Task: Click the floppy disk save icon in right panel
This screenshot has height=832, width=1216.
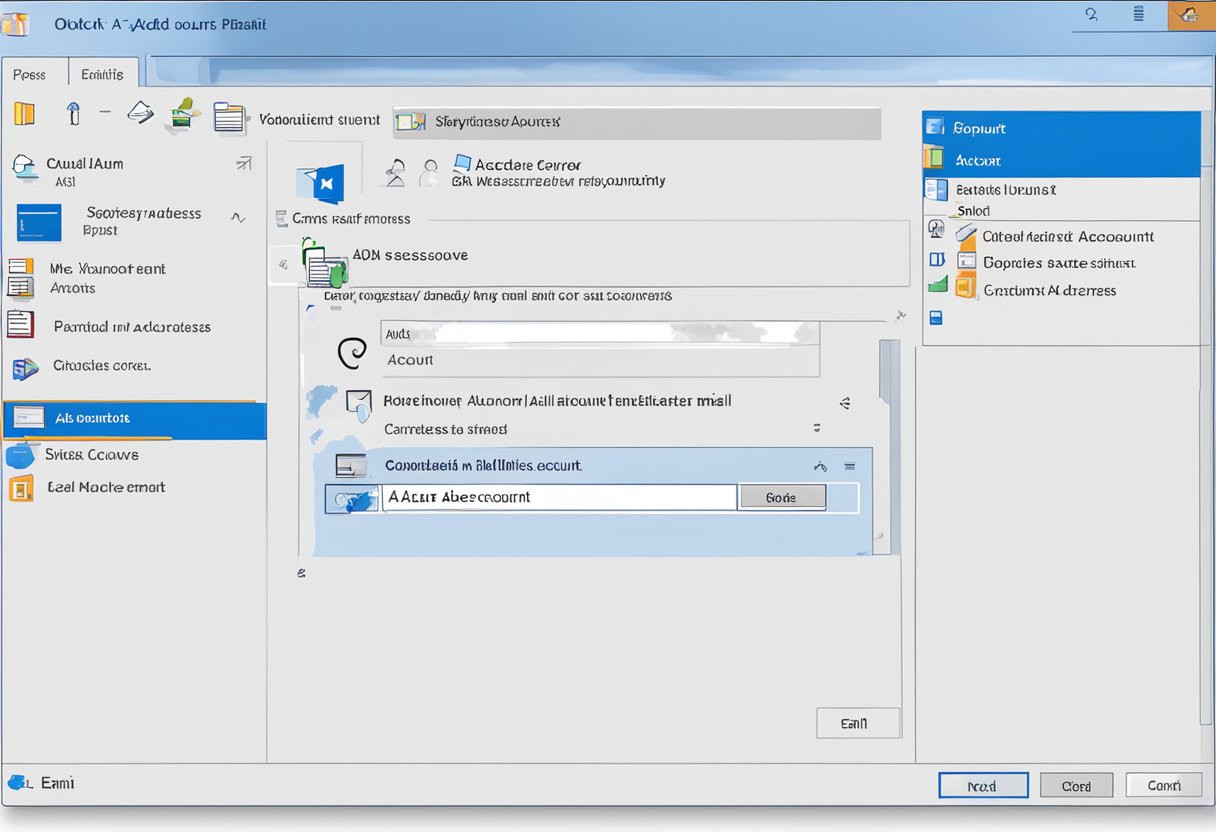Action: click(x=936, y=318)
